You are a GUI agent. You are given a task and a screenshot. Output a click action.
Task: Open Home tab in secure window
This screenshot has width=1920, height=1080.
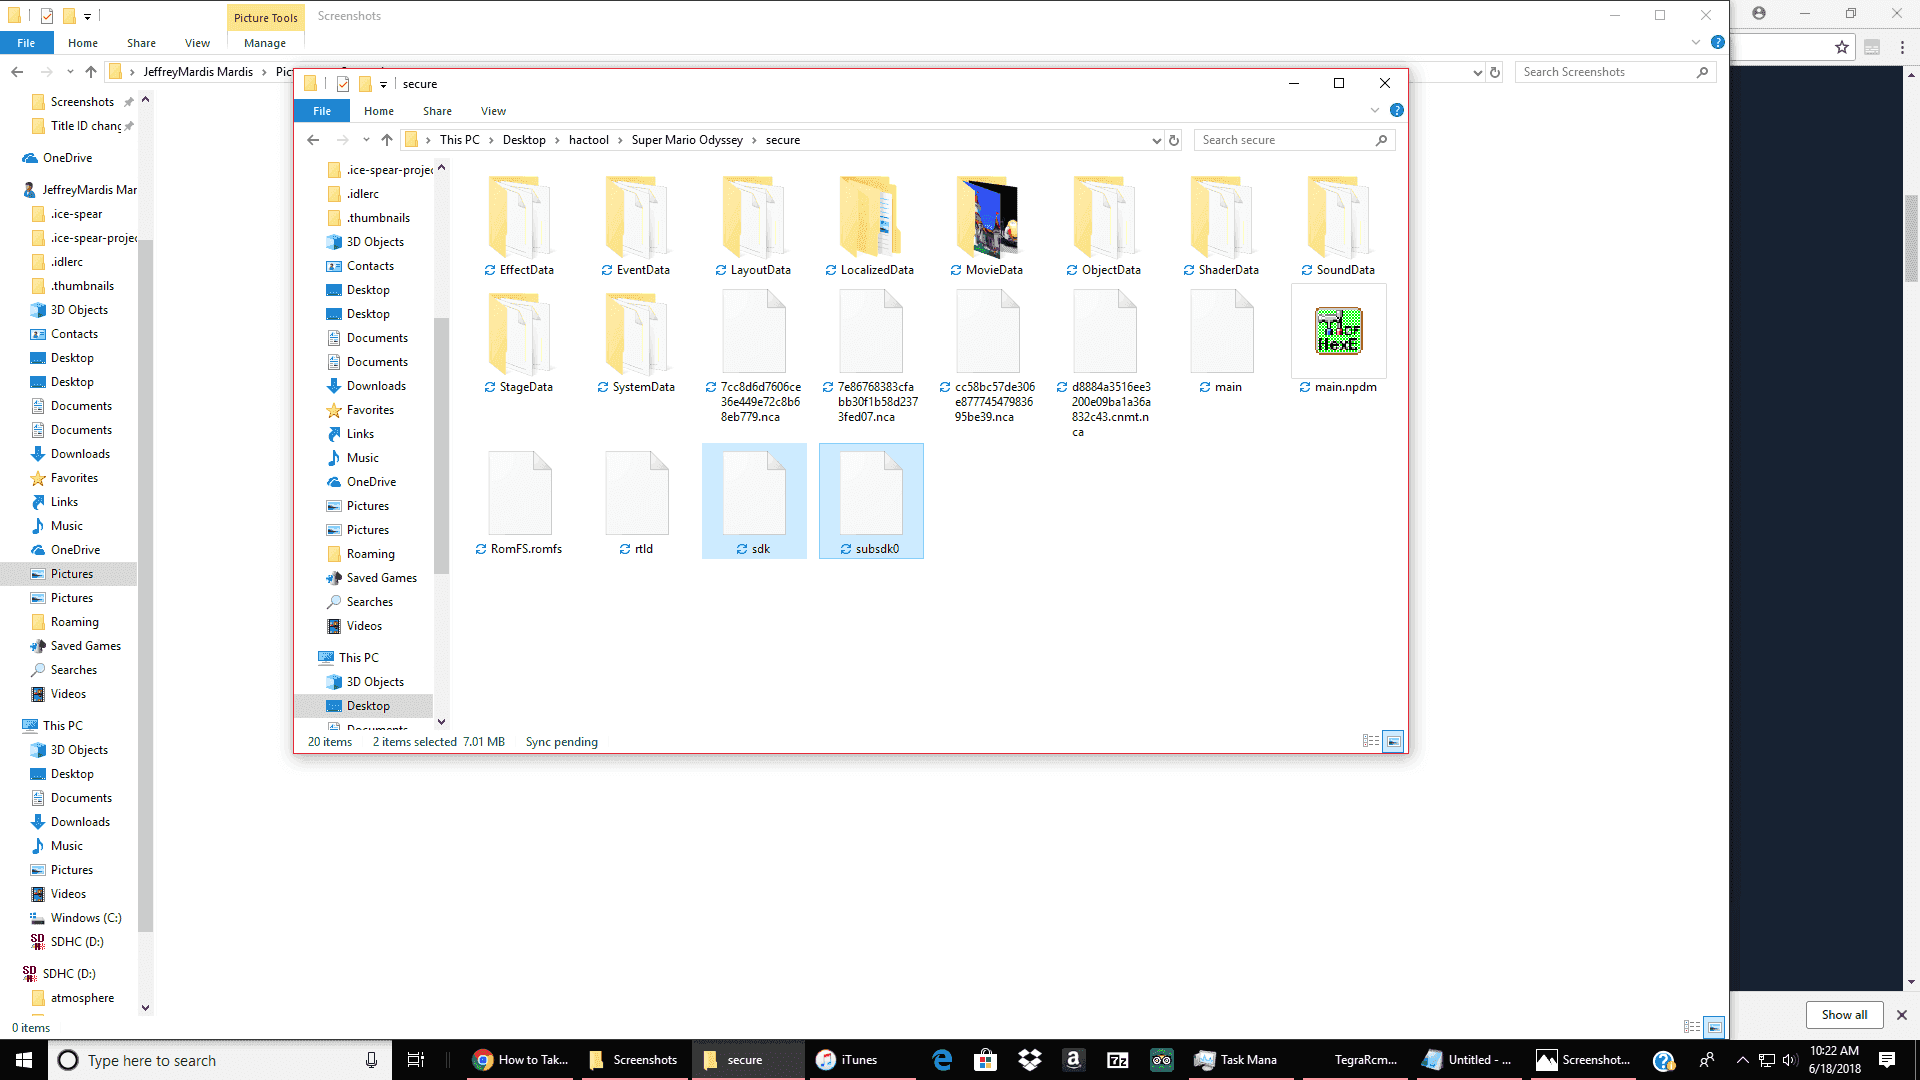point(379,111)
